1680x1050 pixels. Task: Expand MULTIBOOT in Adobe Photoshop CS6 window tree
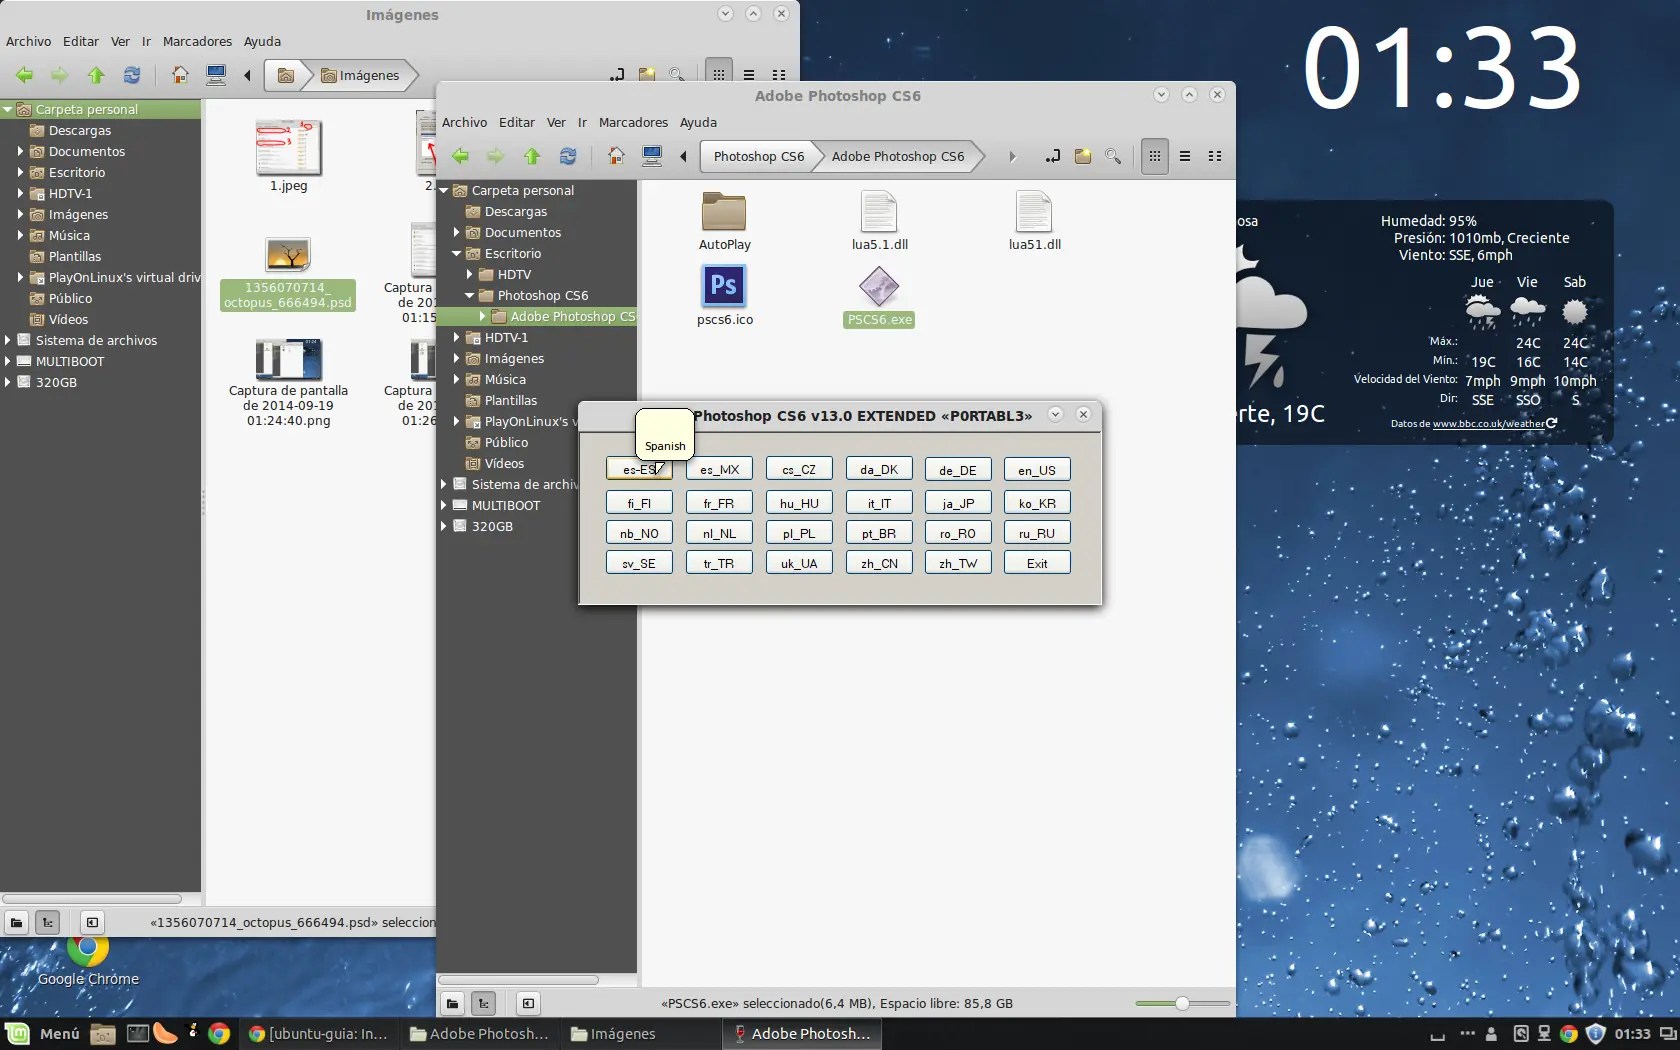coord(444,505)
